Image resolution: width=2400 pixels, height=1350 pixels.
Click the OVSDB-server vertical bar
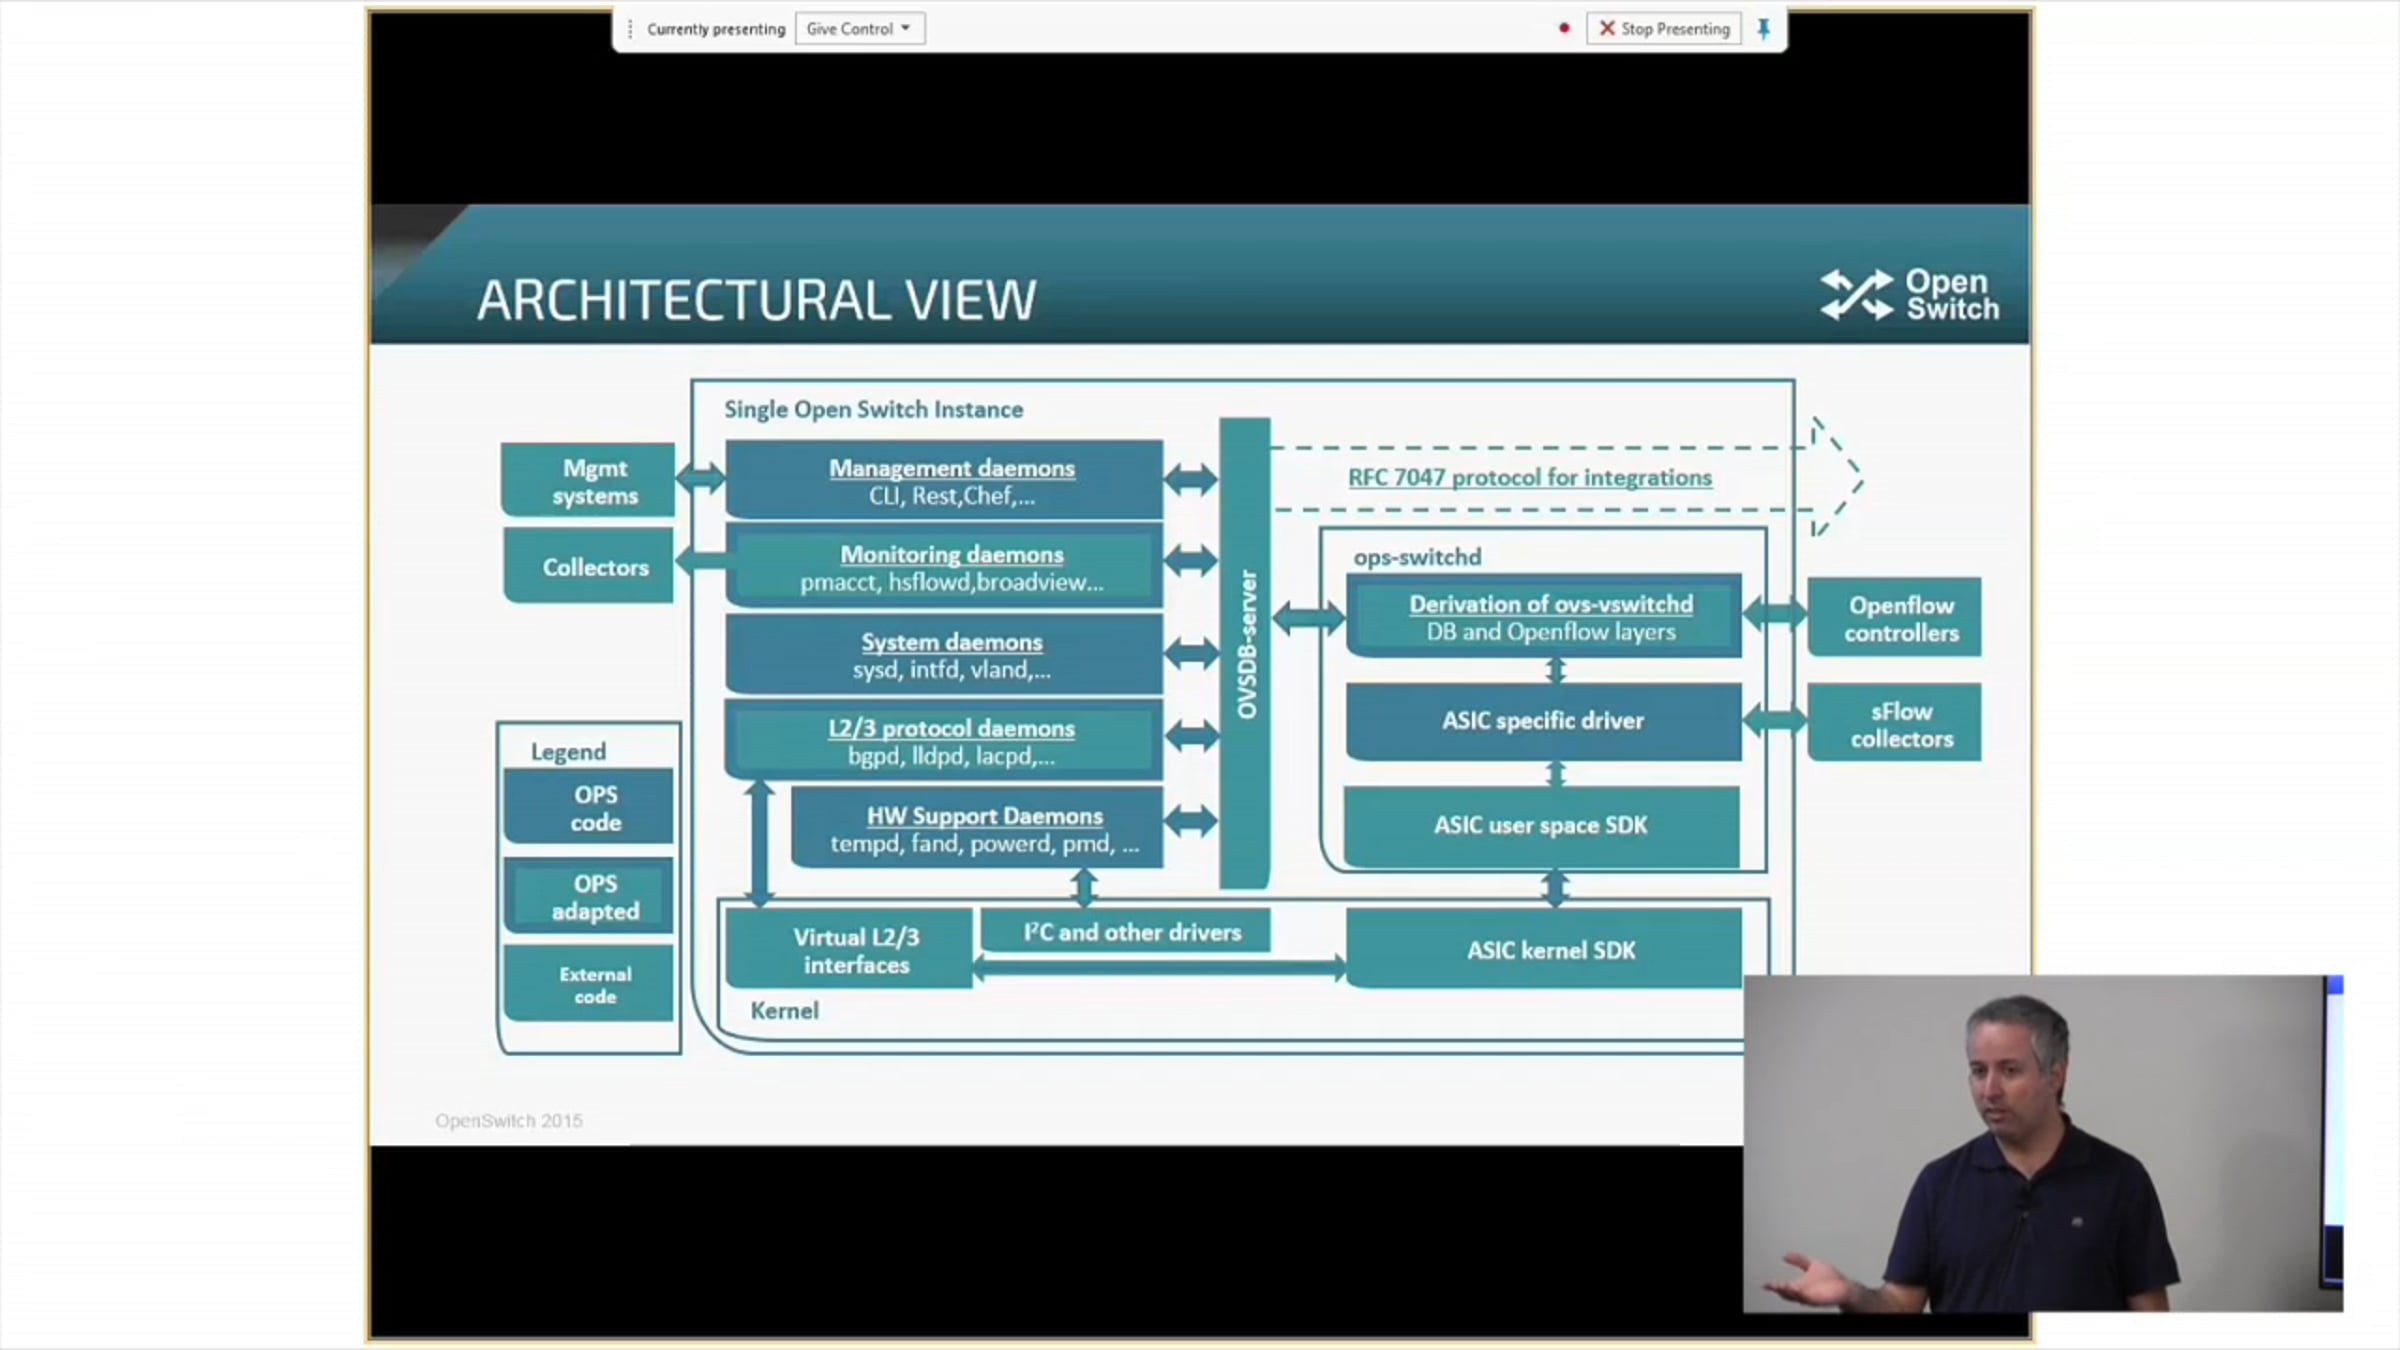(1245, 650)
